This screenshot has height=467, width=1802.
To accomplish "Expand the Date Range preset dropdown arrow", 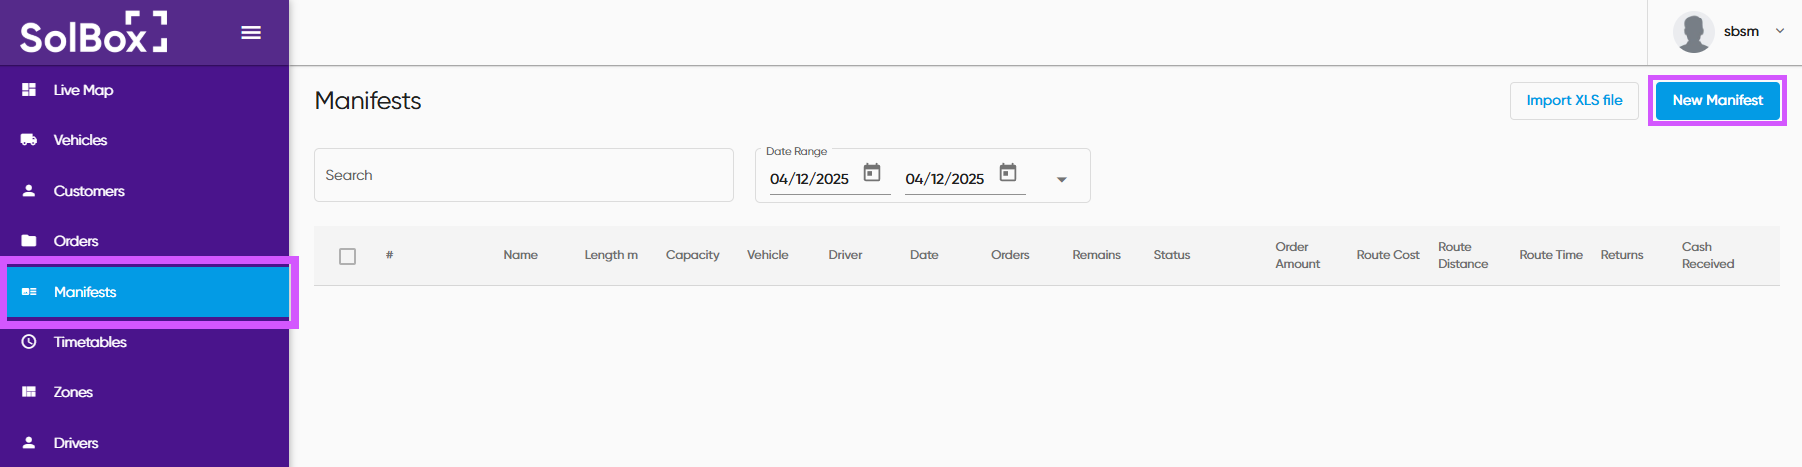I will [x=1062, y=180].
